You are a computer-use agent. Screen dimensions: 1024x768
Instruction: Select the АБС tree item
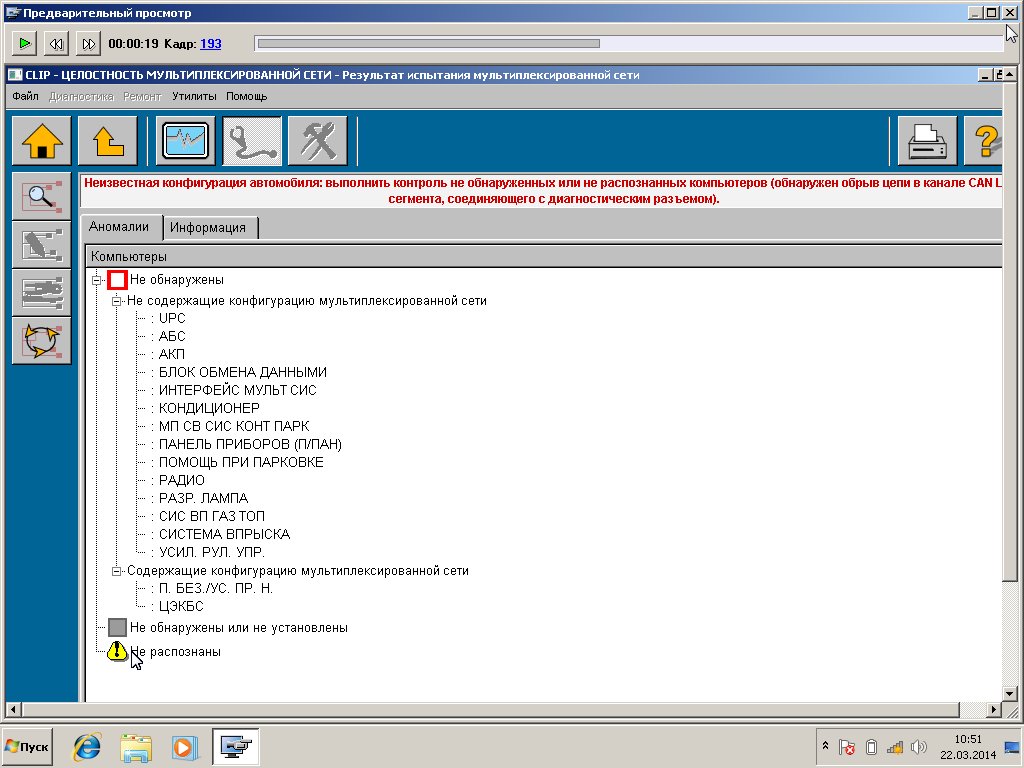tap(172, 336)
